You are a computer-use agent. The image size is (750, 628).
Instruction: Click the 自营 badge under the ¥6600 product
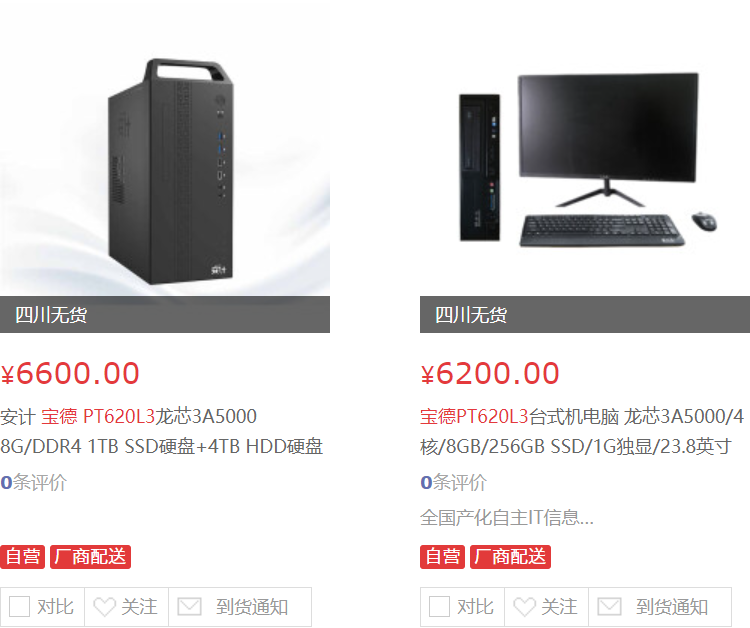point(22,557)
